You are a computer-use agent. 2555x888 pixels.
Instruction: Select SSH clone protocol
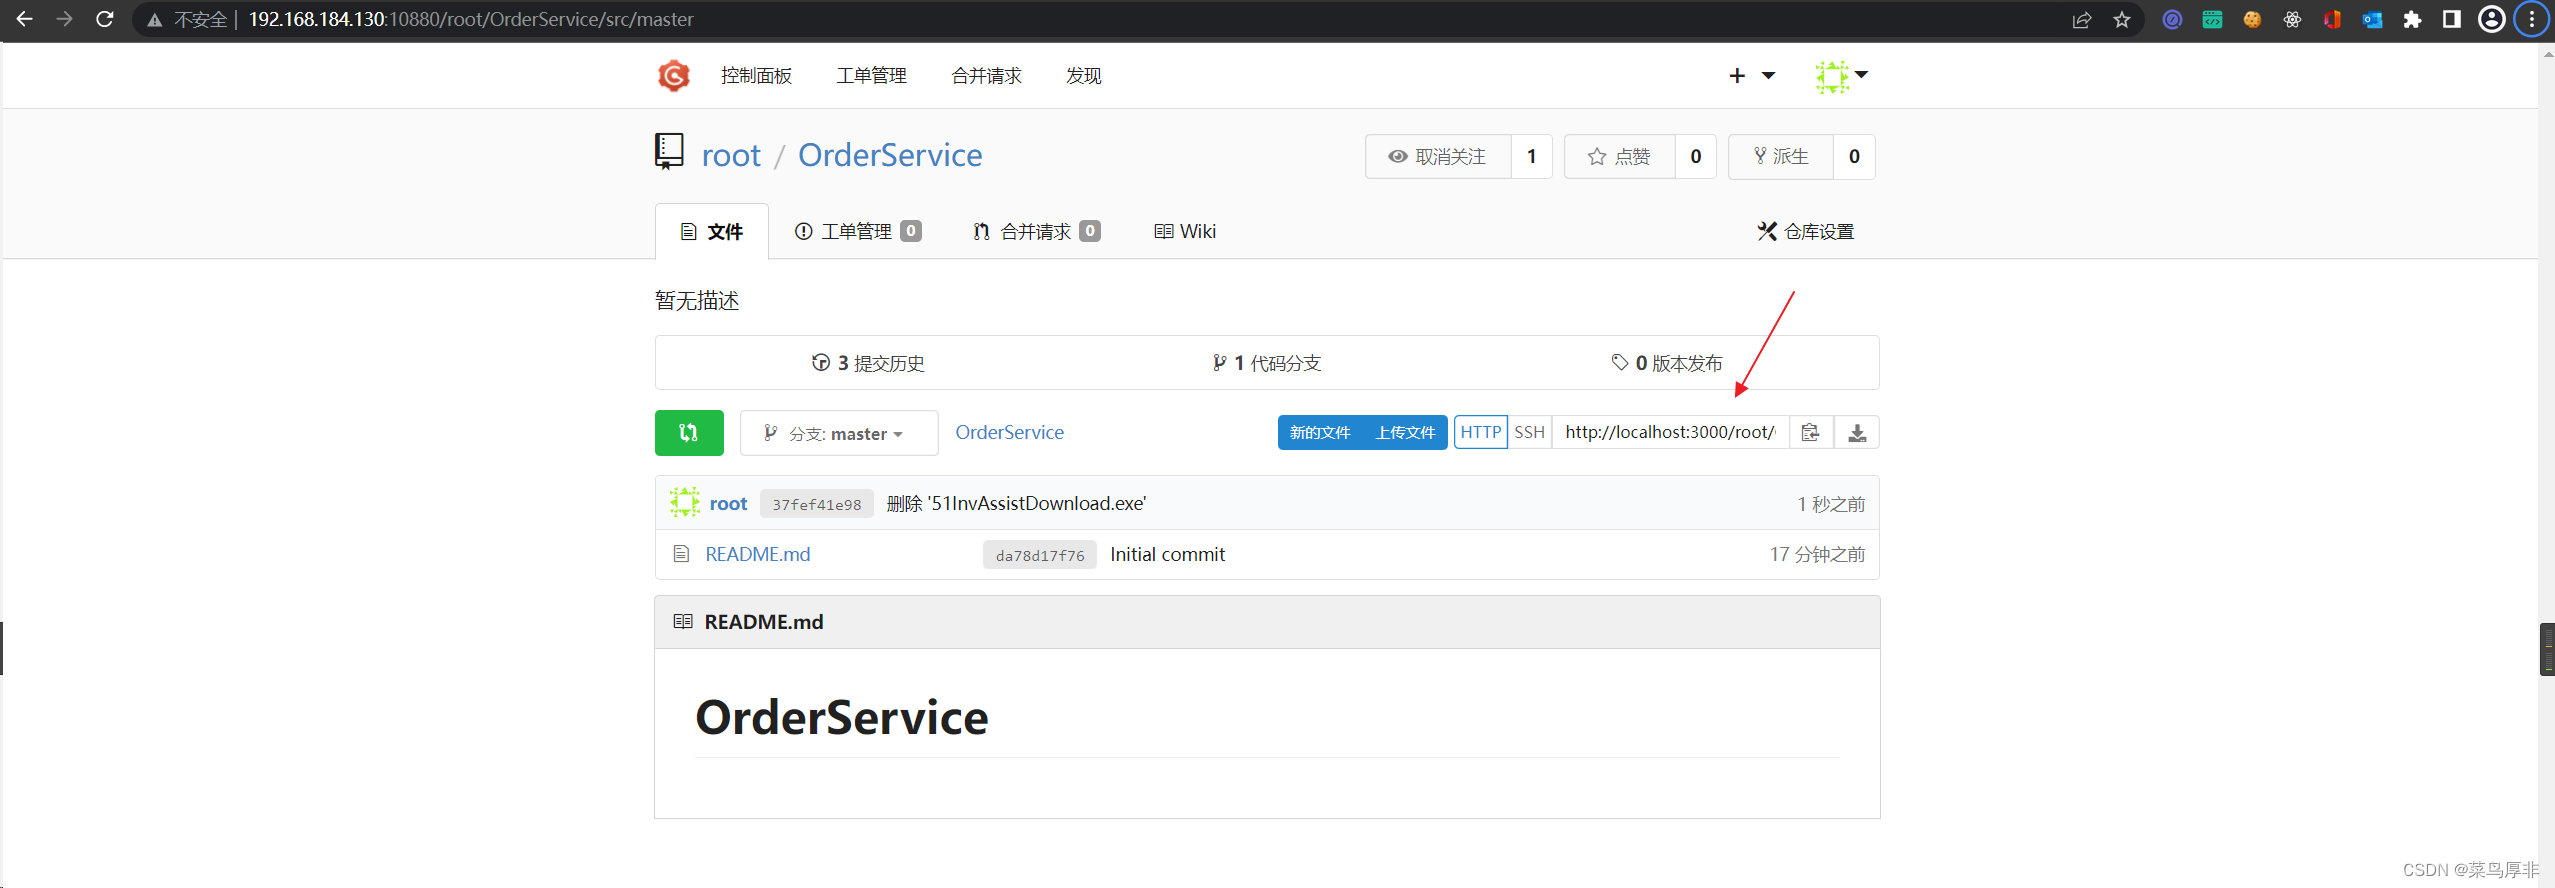point(1530,432)
